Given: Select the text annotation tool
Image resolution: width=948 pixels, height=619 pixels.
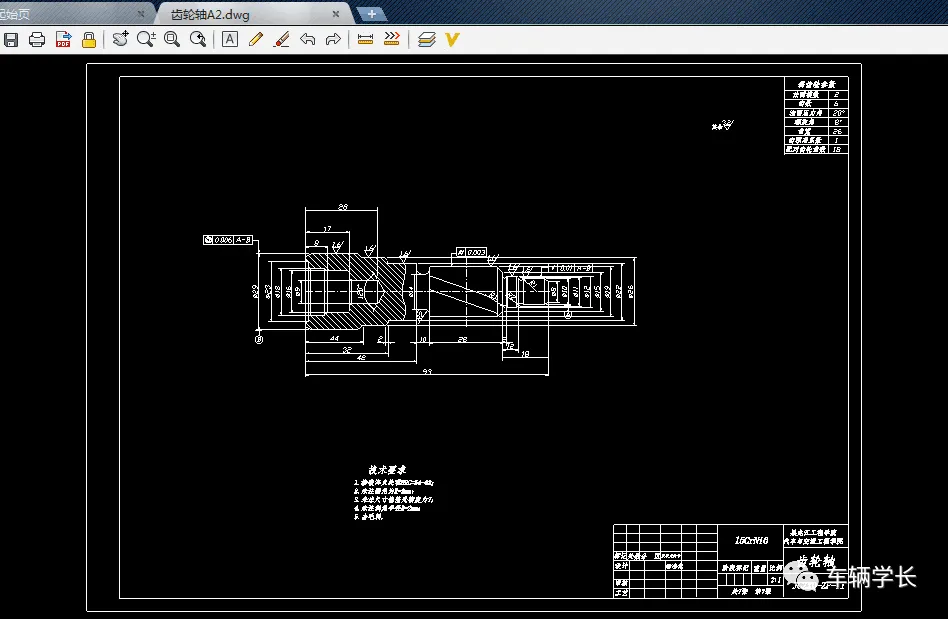Looking at the screenshot, I should point(230,40).
